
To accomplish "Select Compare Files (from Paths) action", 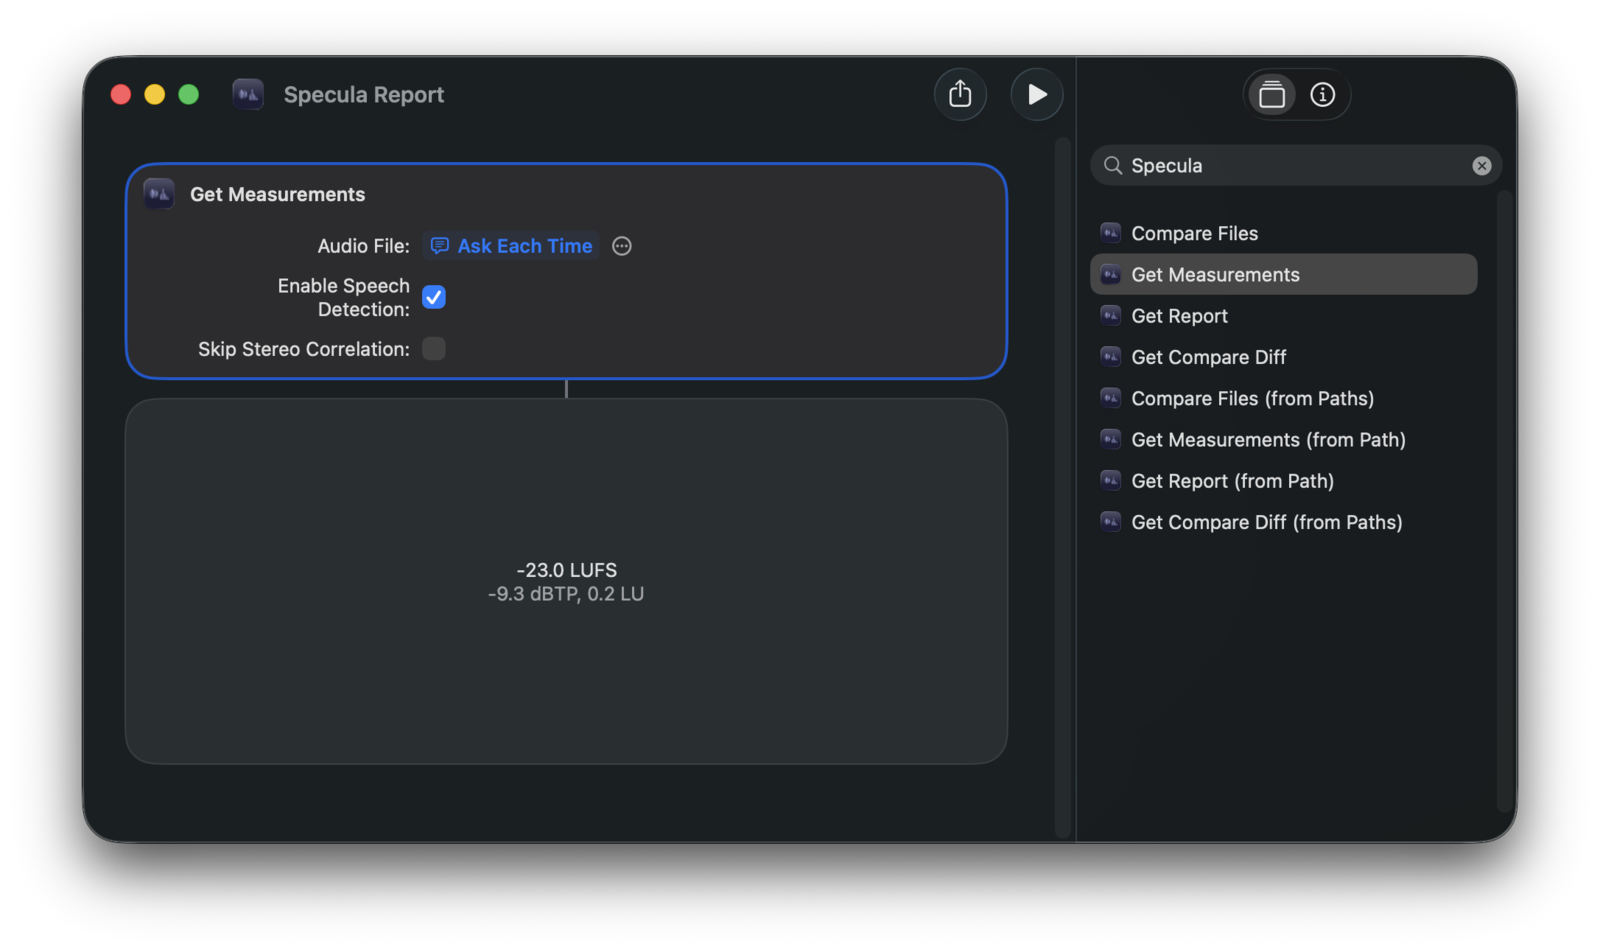I will coord(1283,398).
